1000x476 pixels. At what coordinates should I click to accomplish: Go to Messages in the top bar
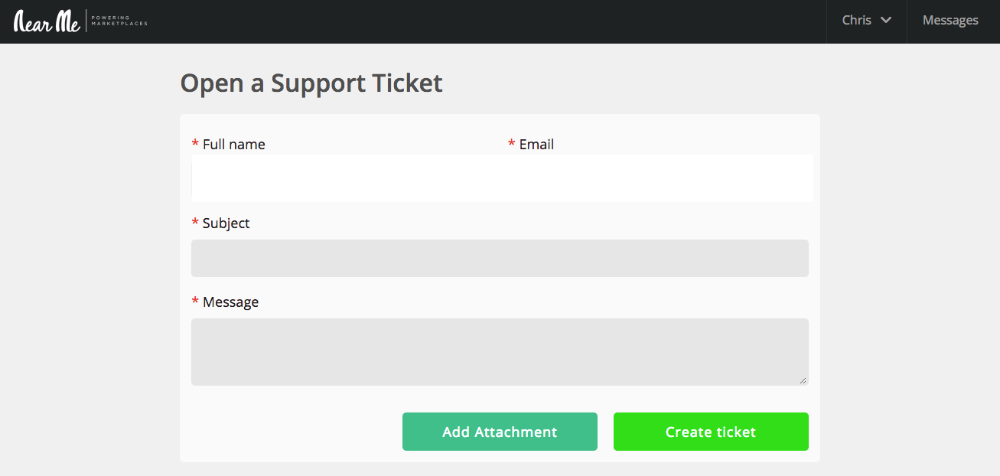tap(950, 20)
